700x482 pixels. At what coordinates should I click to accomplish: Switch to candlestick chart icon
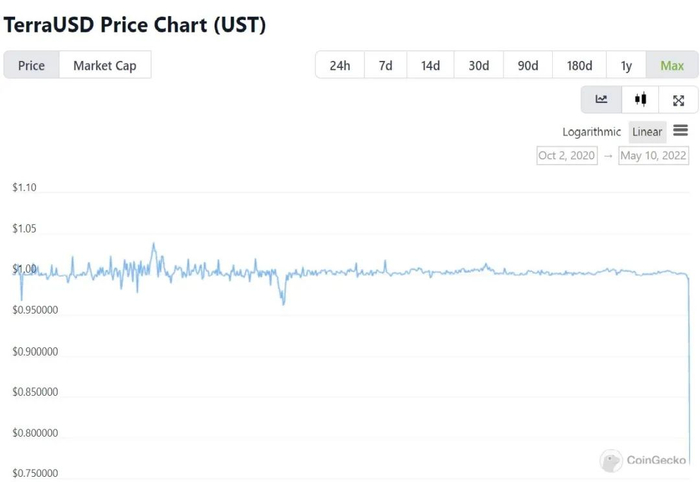[x=640, y=99]
